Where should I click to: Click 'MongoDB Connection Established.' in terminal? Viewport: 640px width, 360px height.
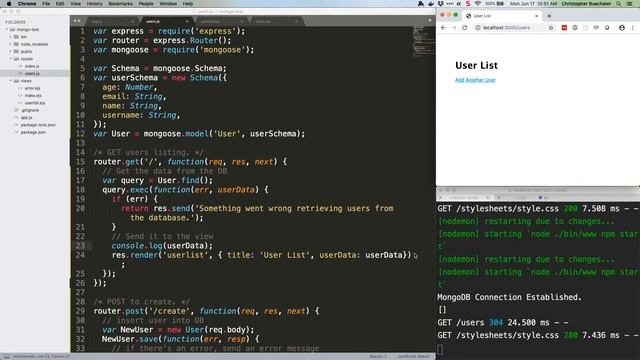(x=509, y=297)
